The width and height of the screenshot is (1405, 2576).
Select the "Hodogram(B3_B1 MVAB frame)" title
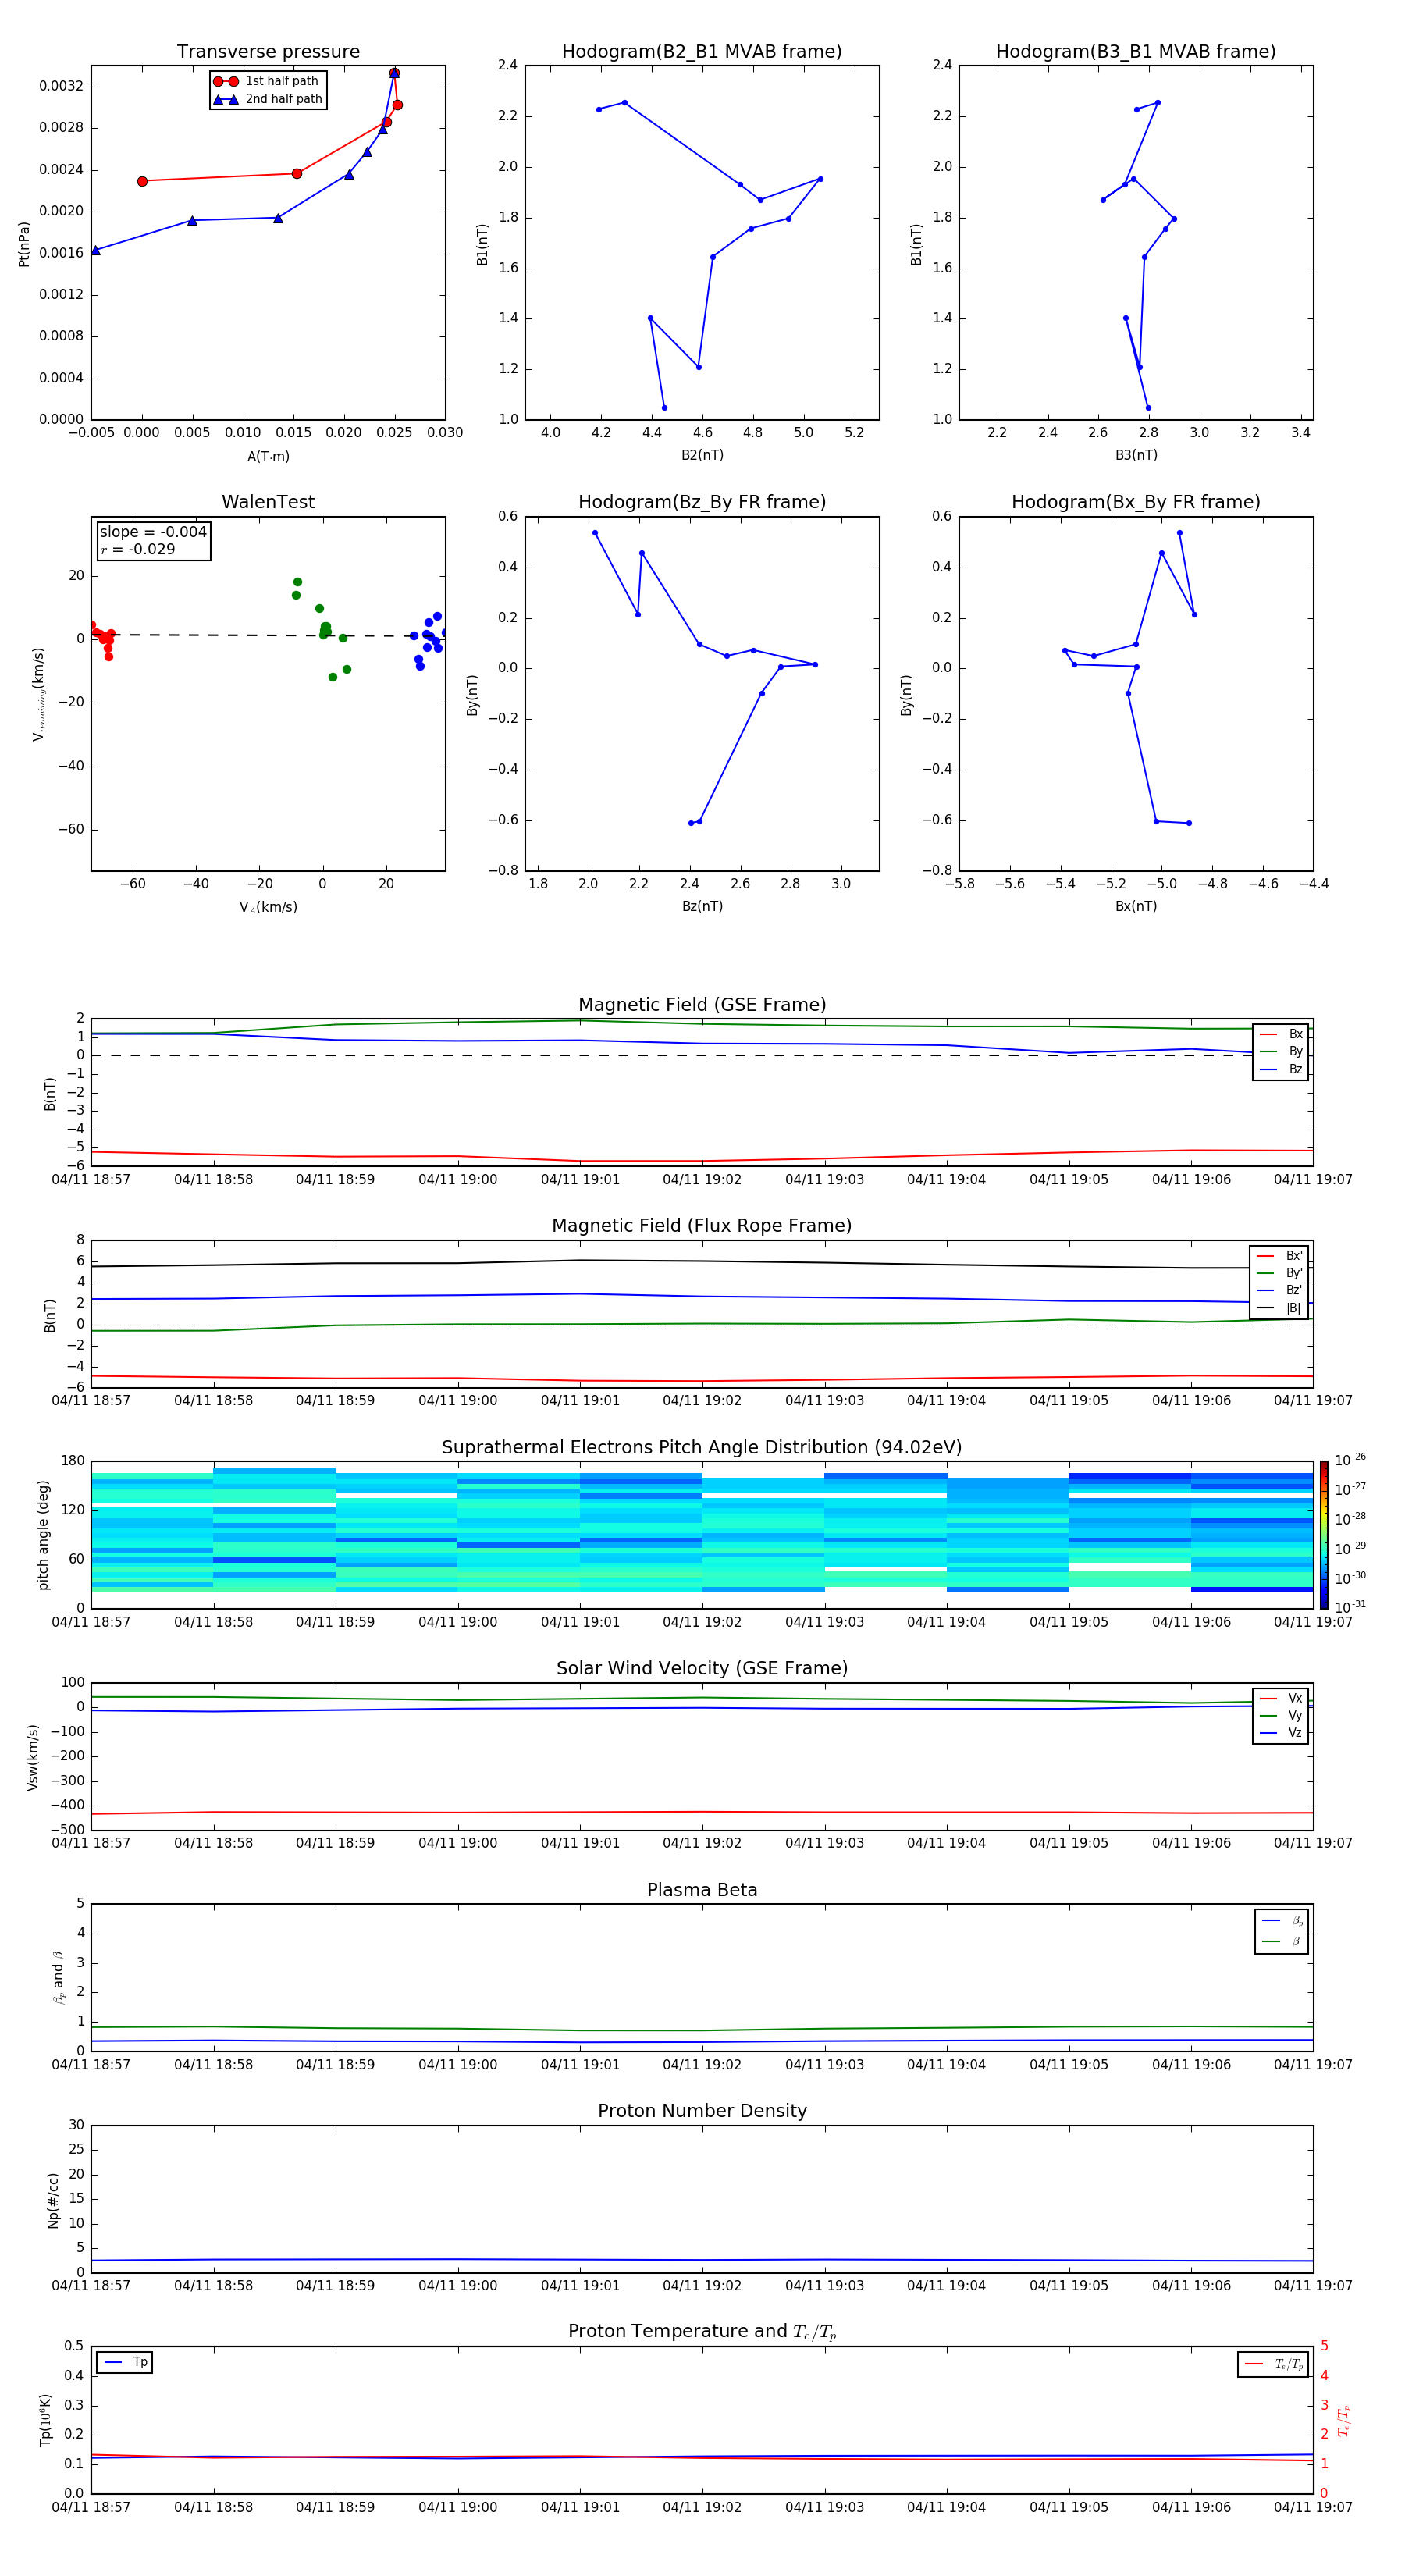pos(1136,52)
